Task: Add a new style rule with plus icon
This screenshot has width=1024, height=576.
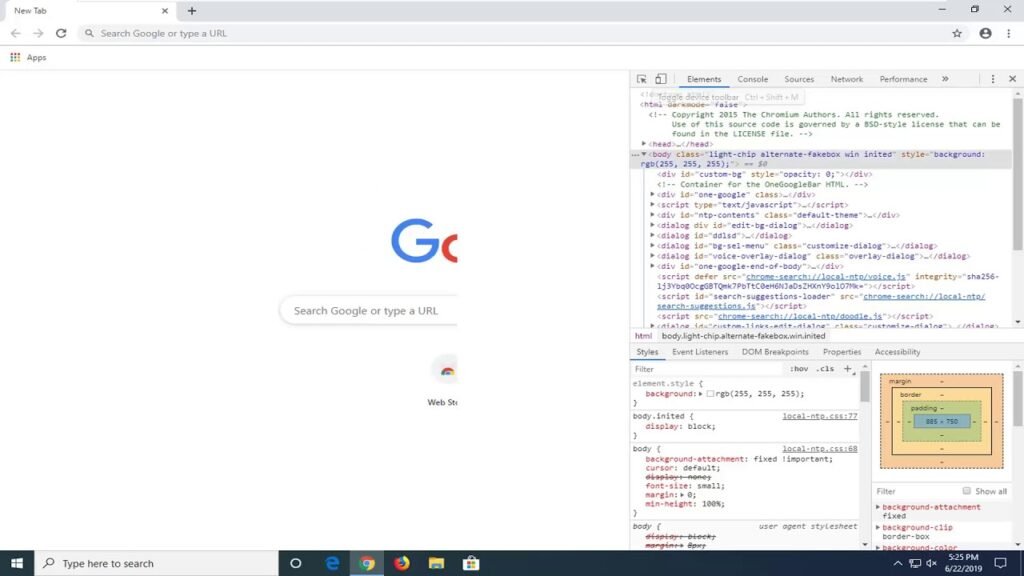Action: [x=848, y=369]
